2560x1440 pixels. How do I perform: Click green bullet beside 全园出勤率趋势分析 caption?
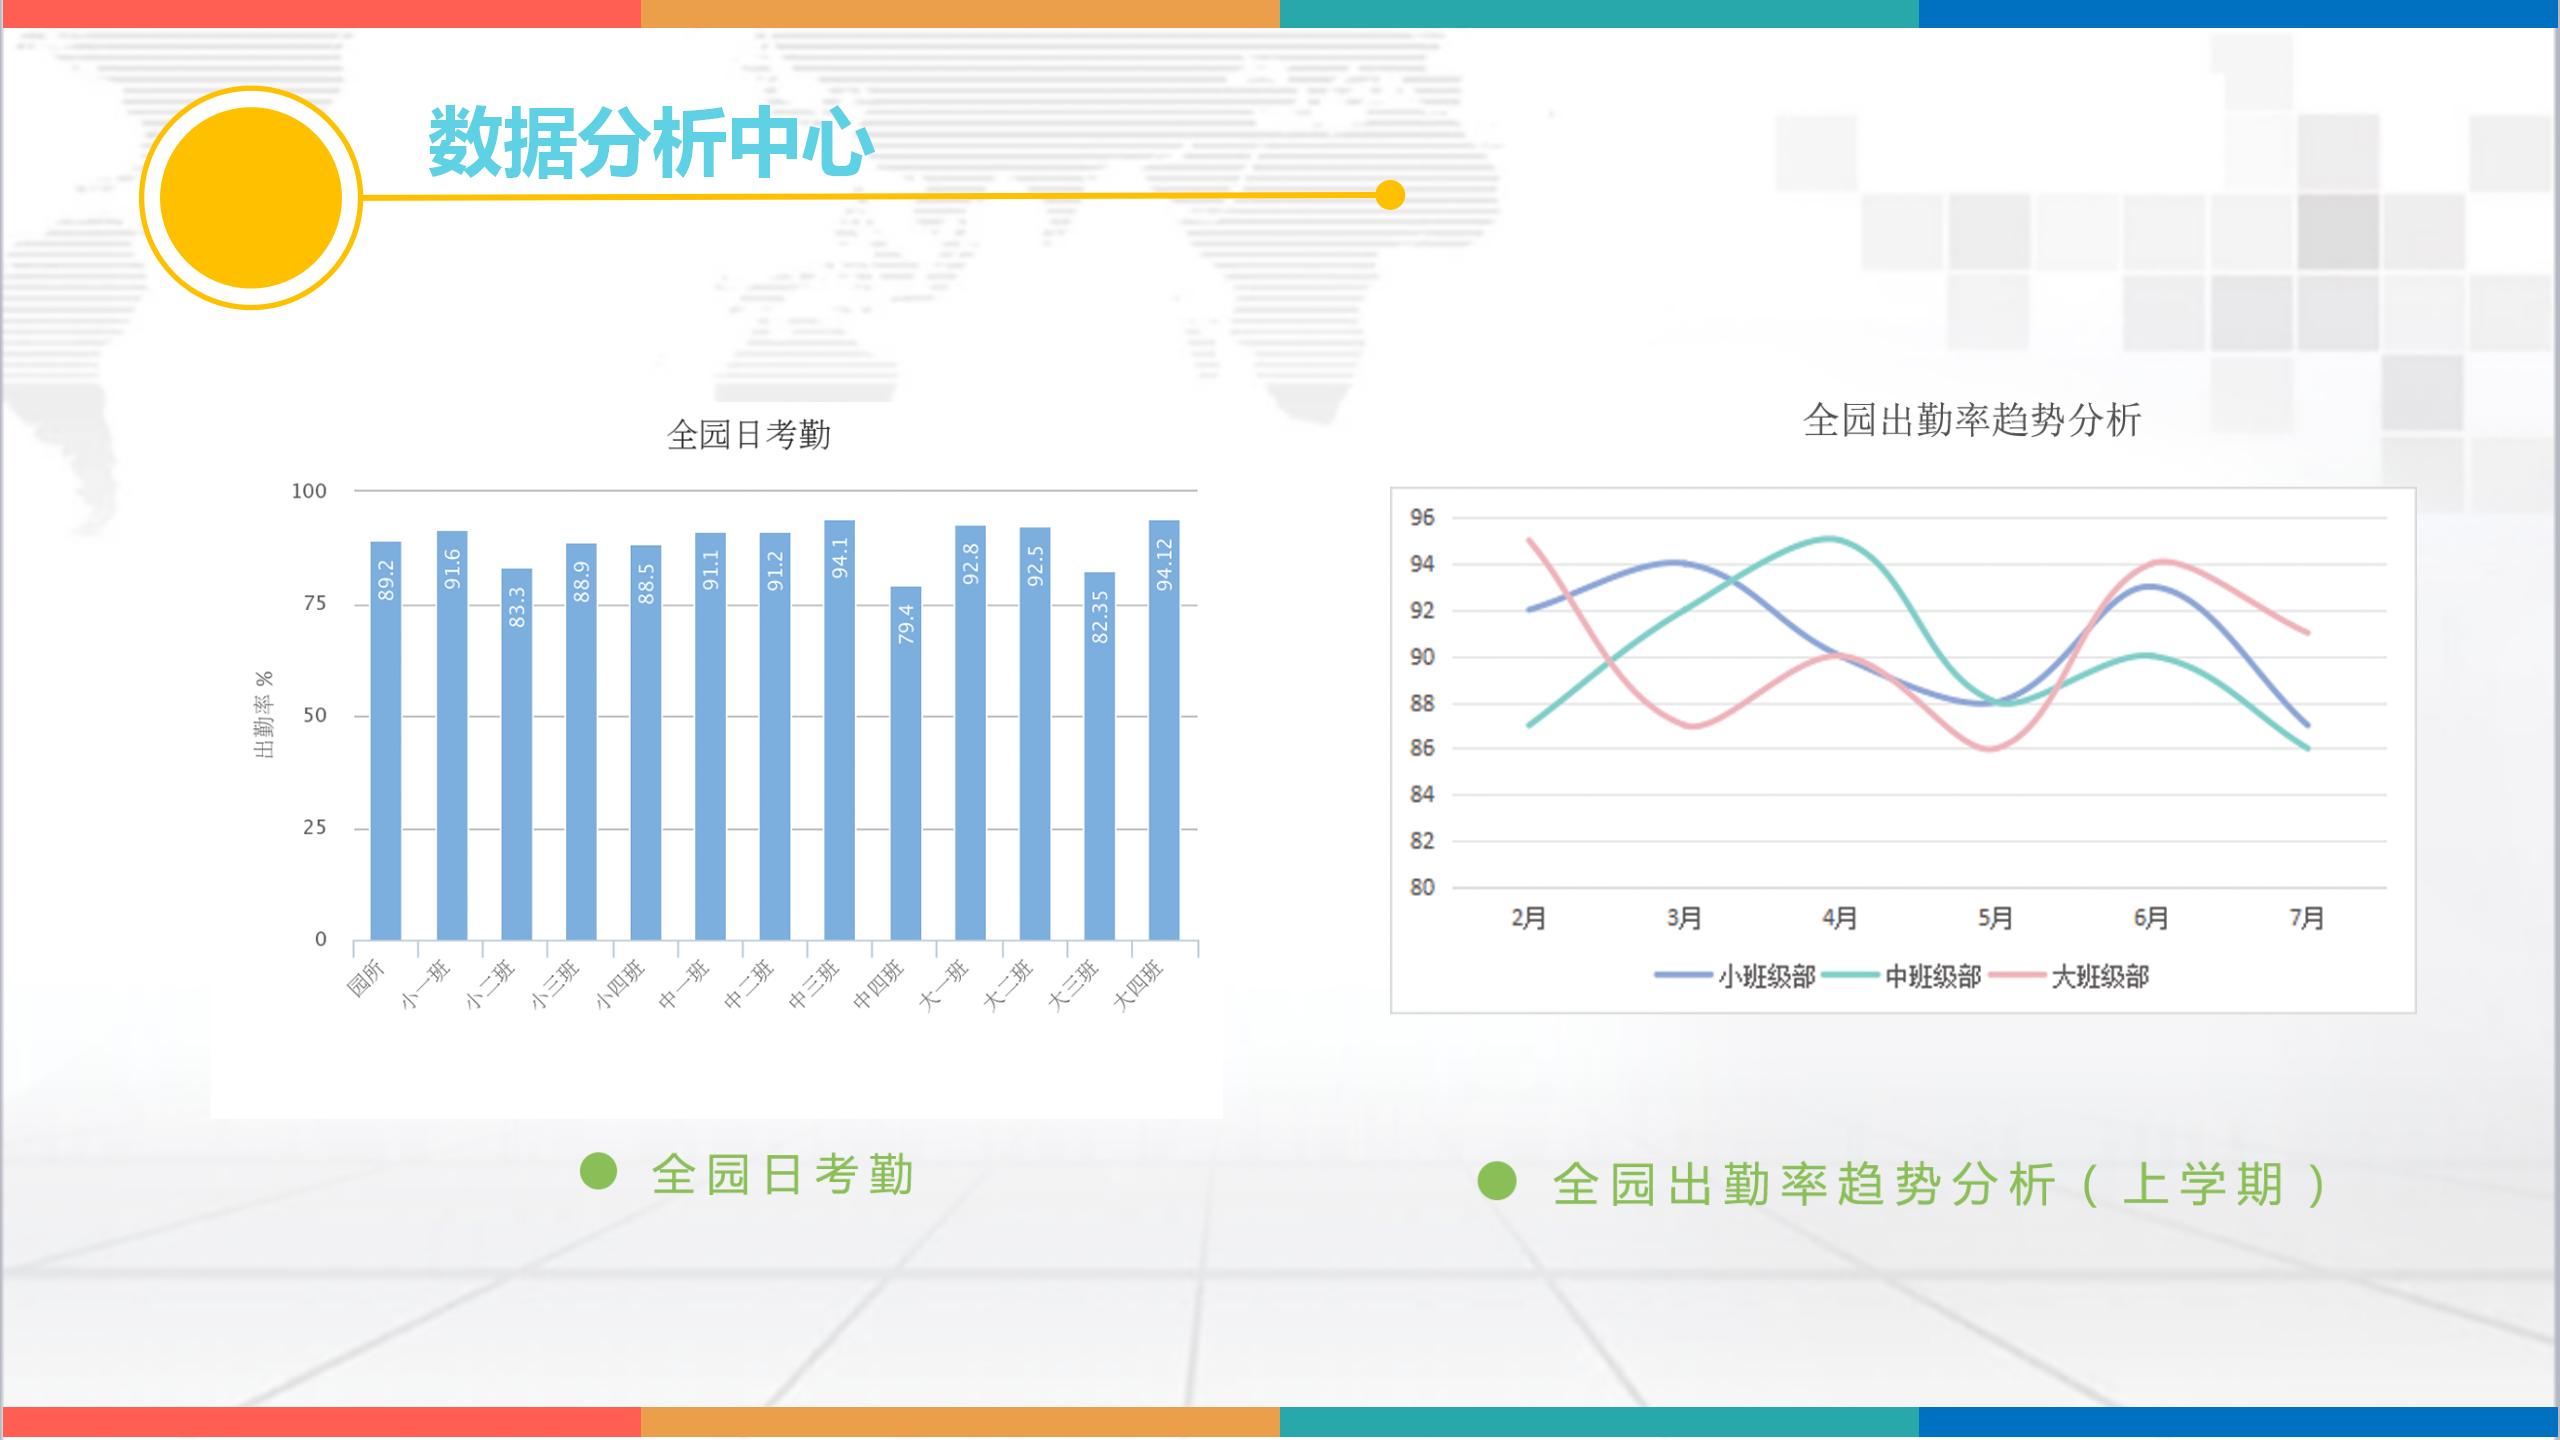pos(1497,1180)
